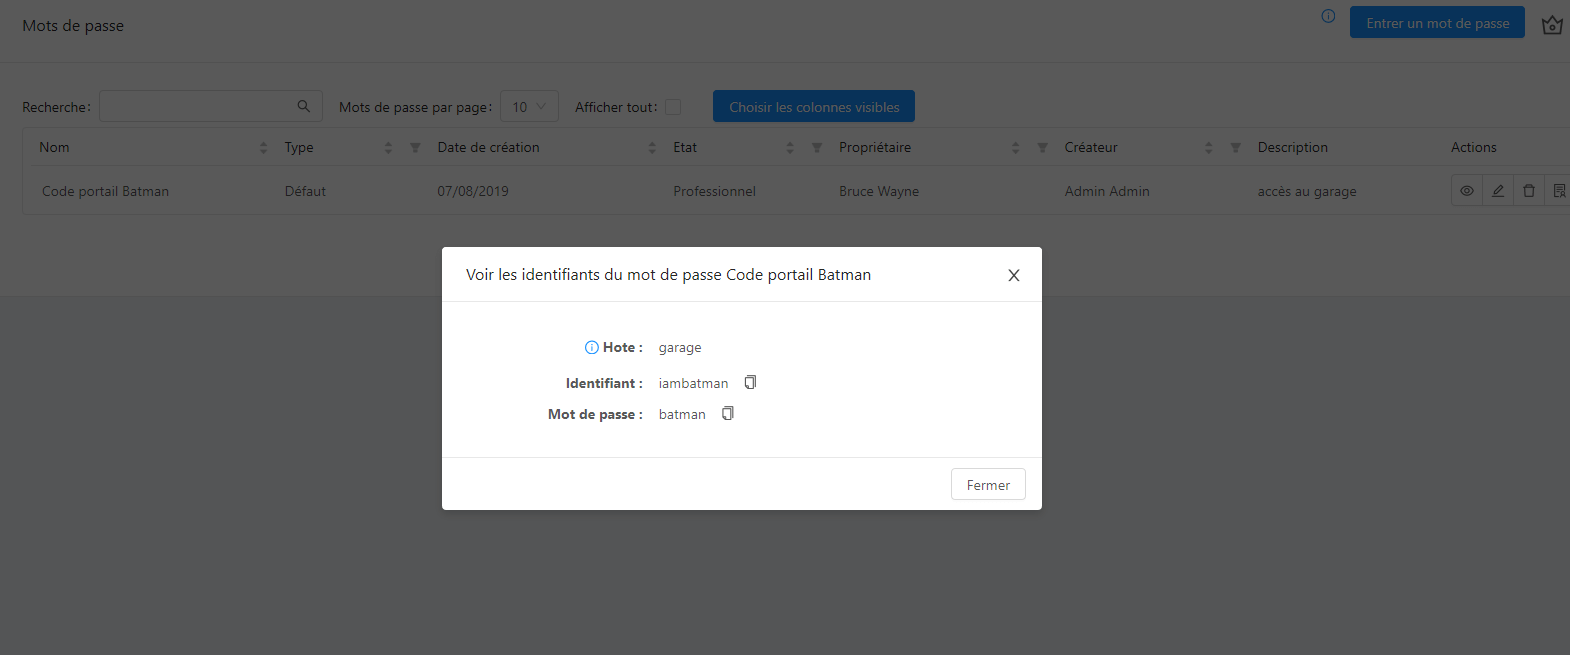Viewport: 1570px width, 655px height.
Task: Click the Nom column header
Action: coord(54,147)
